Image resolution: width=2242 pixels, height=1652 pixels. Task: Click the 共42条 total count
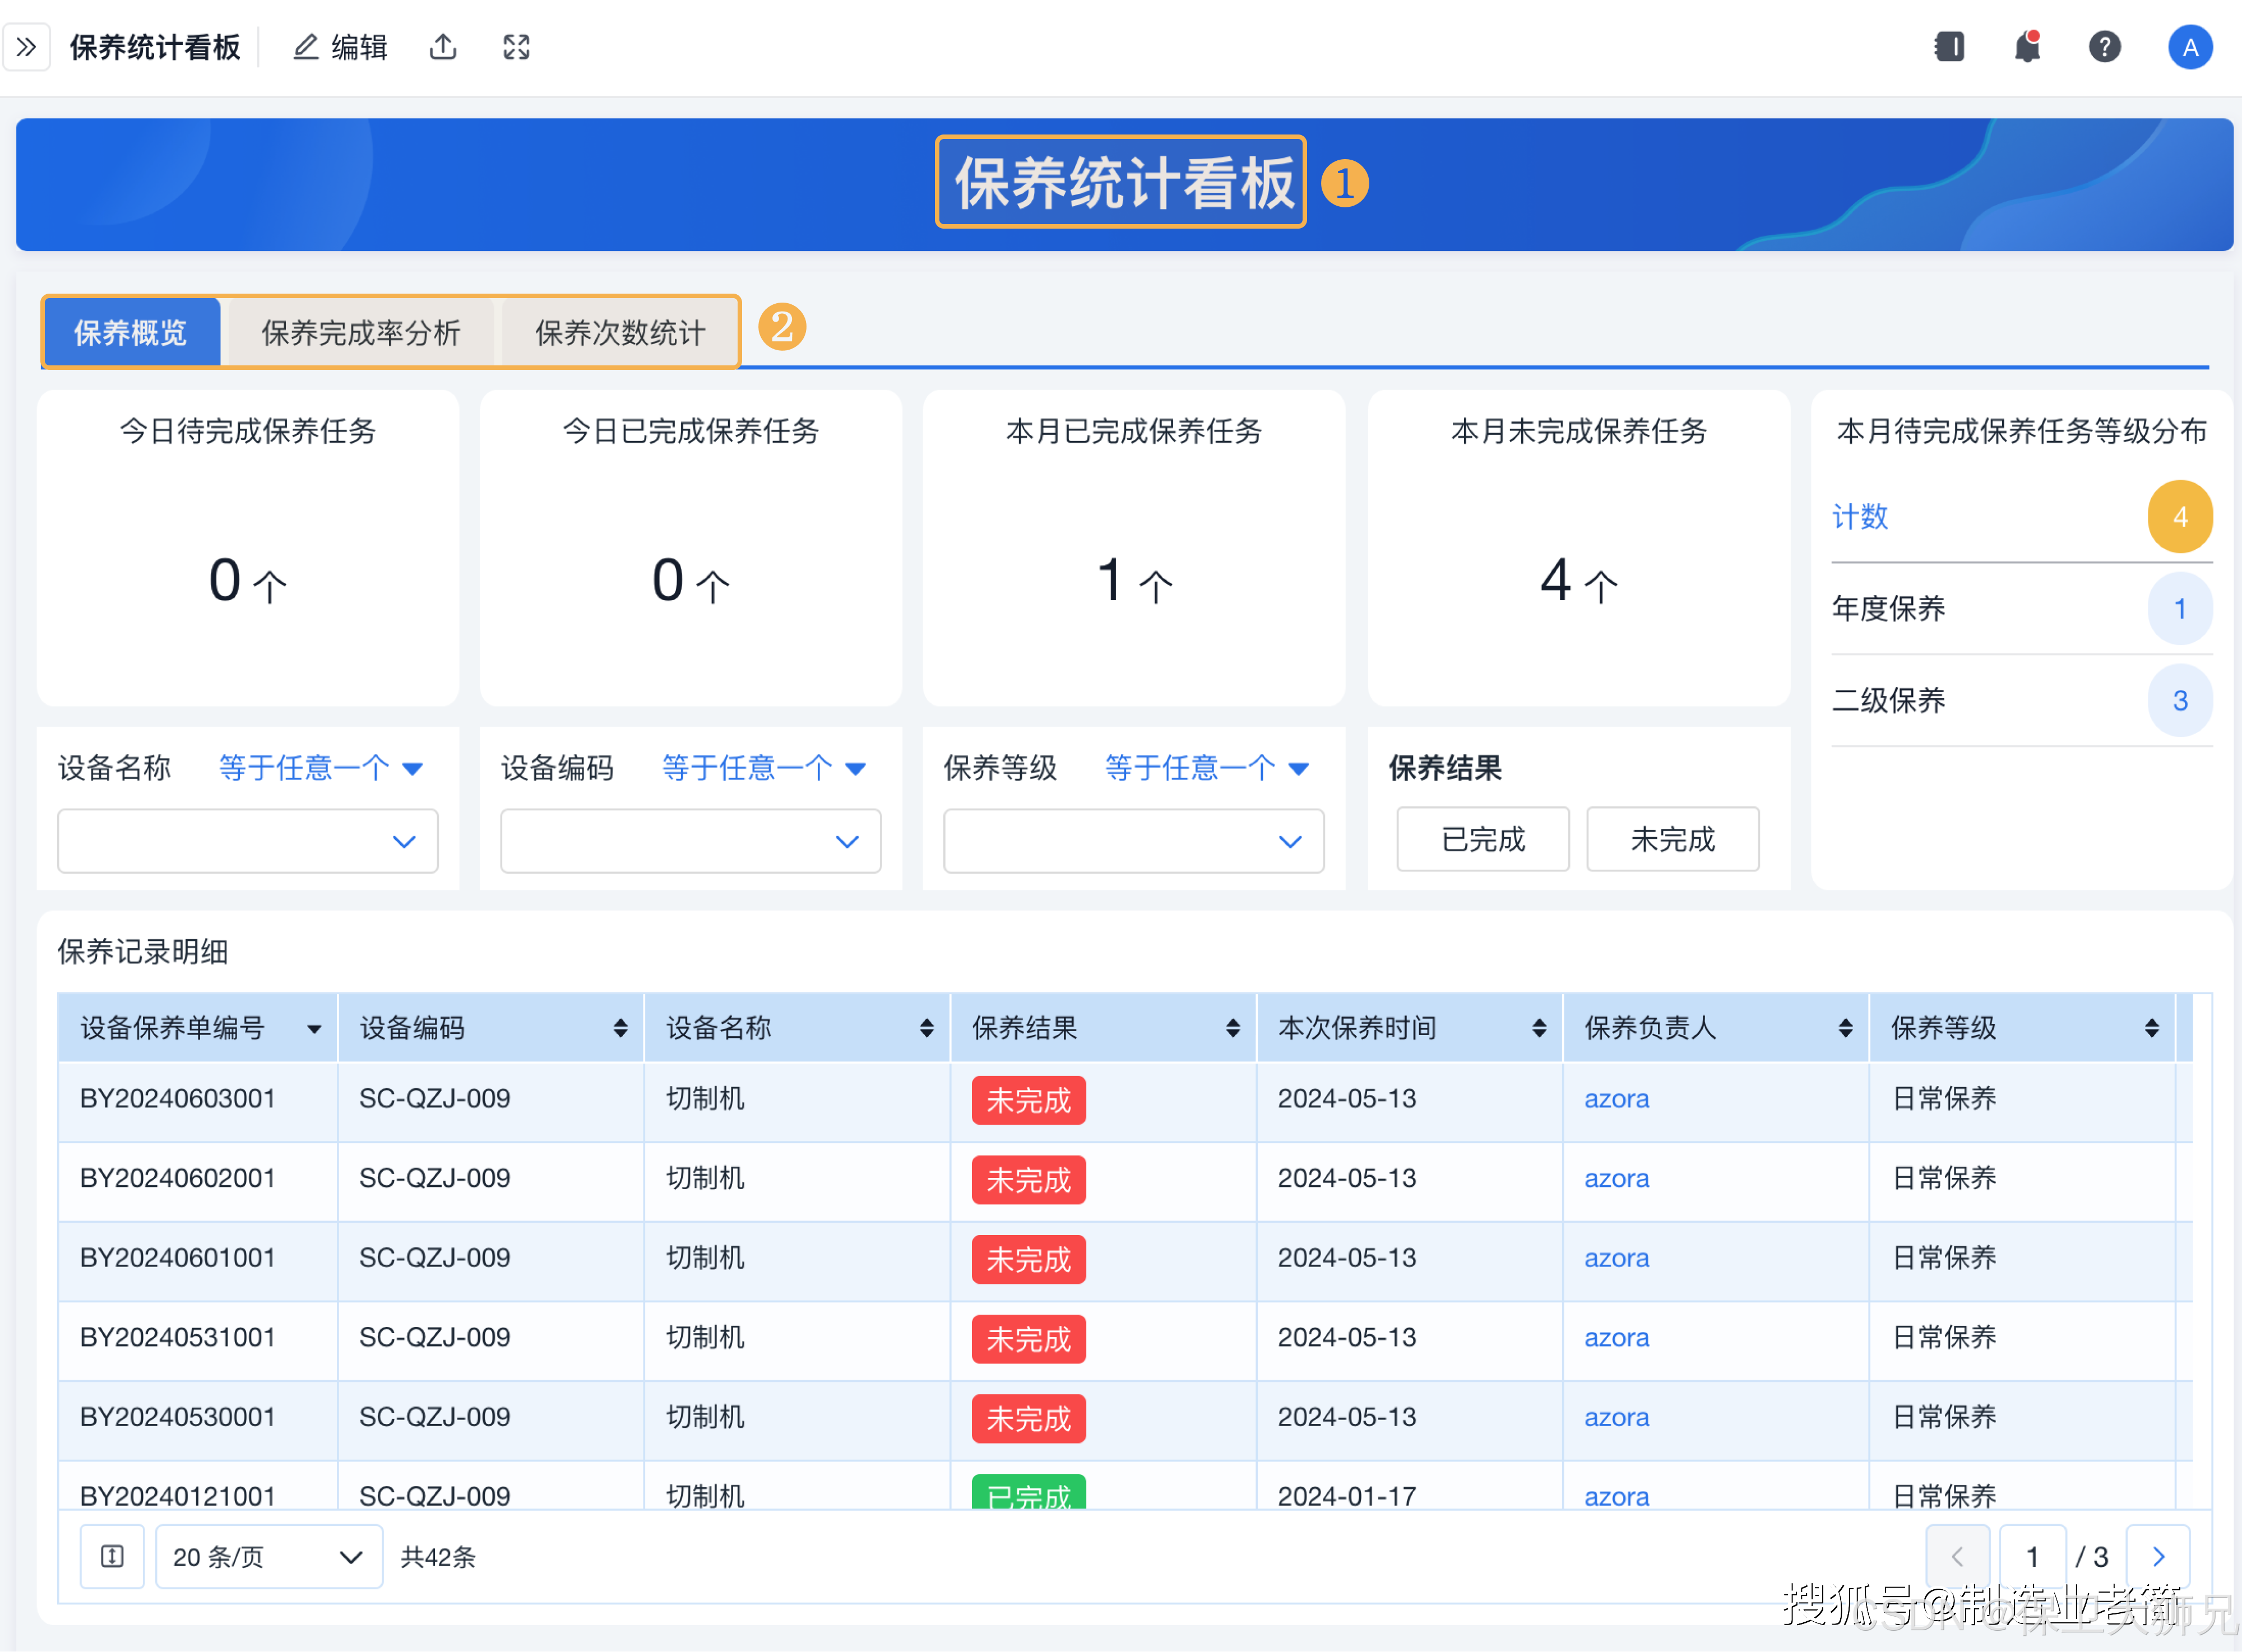(x=438, y=1557)
